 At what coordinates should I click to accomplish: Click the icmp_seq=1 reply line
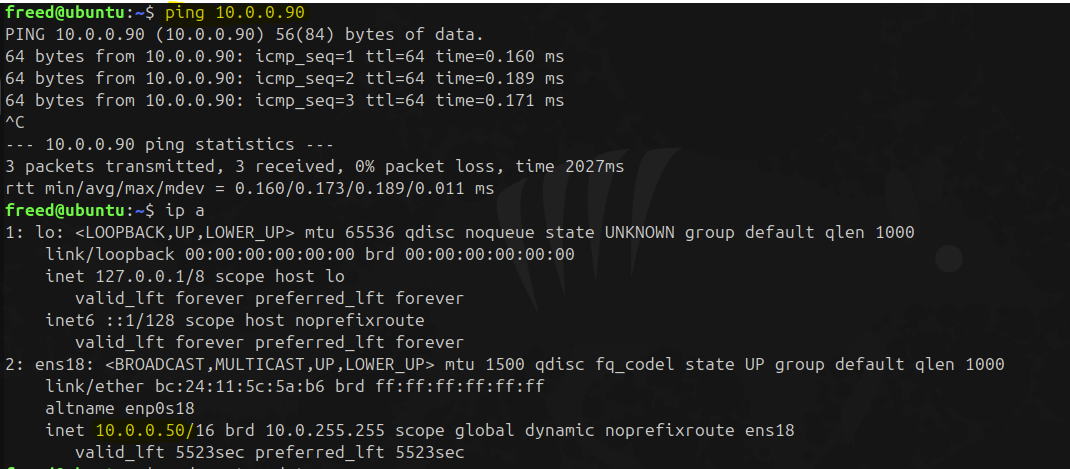[x=284, y=55]
